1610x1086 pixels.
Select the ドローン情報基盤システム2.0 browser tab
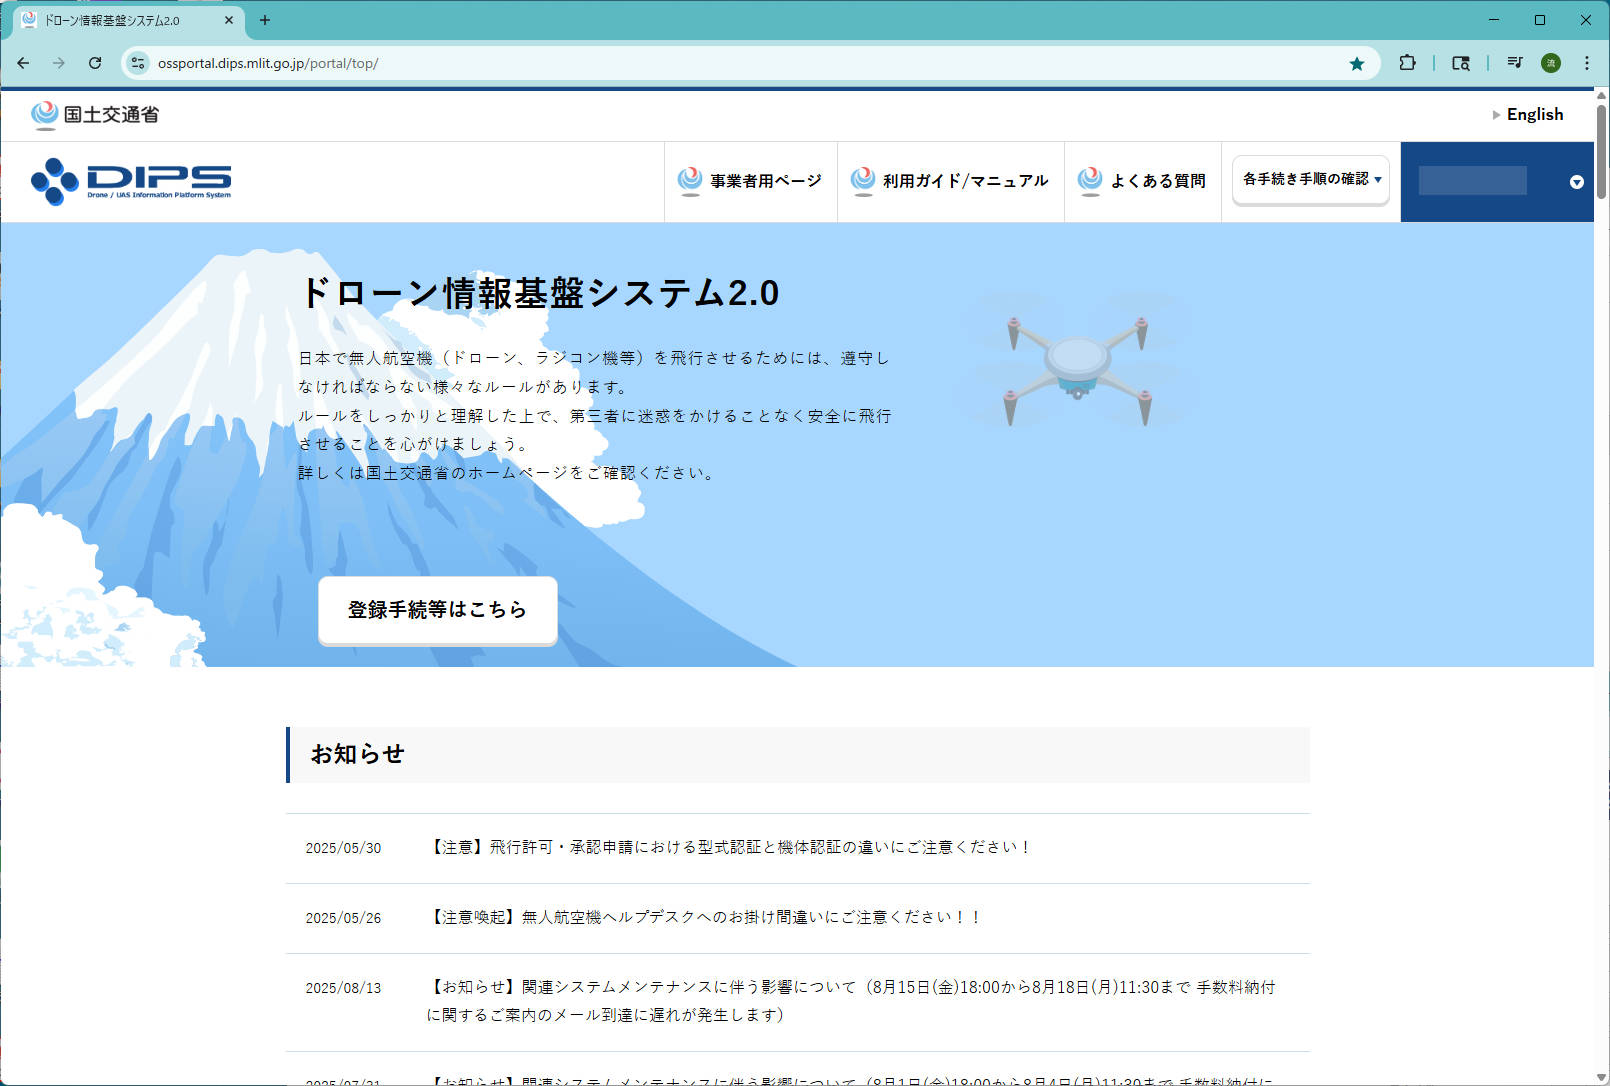[x=128, y=20]
